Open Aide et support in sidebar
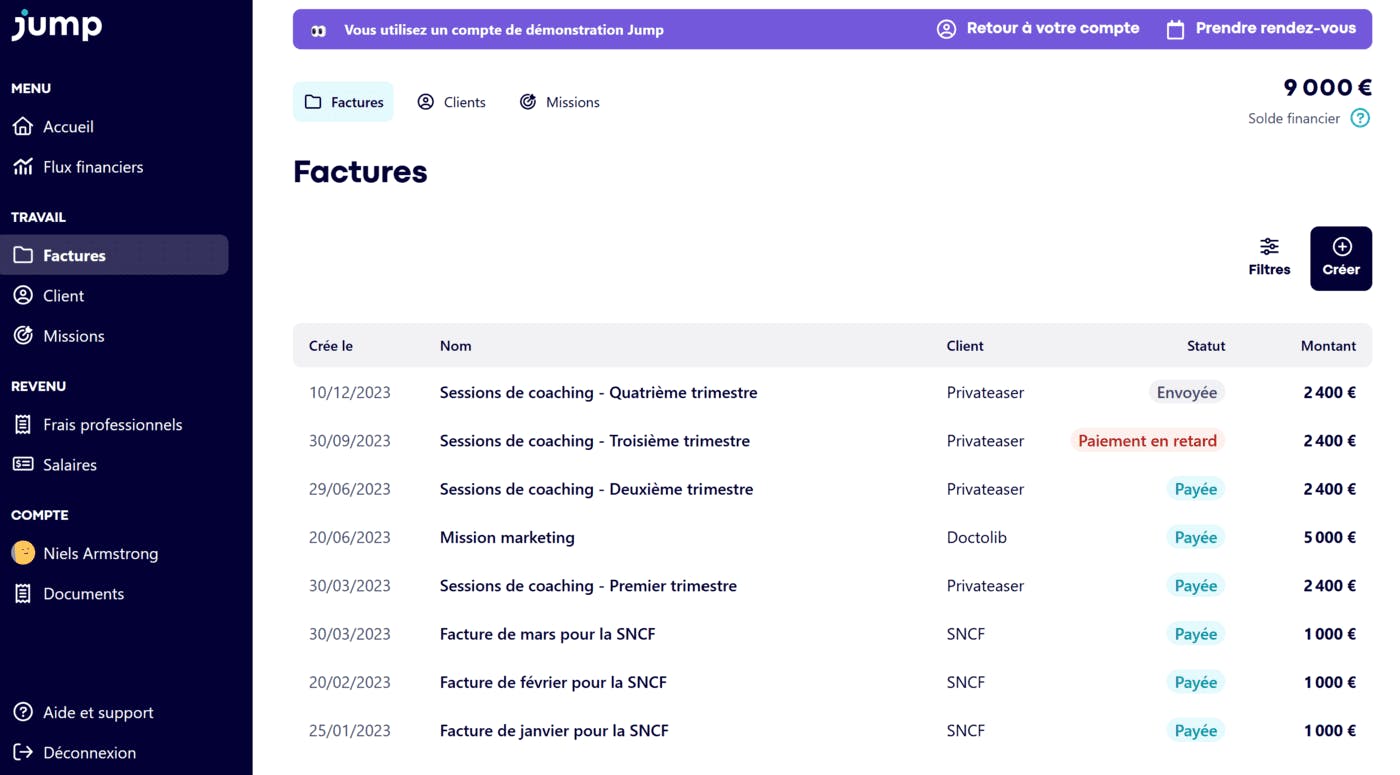Screen dimensions: 1400x775 pyautogui.click(x=97, y=713)
